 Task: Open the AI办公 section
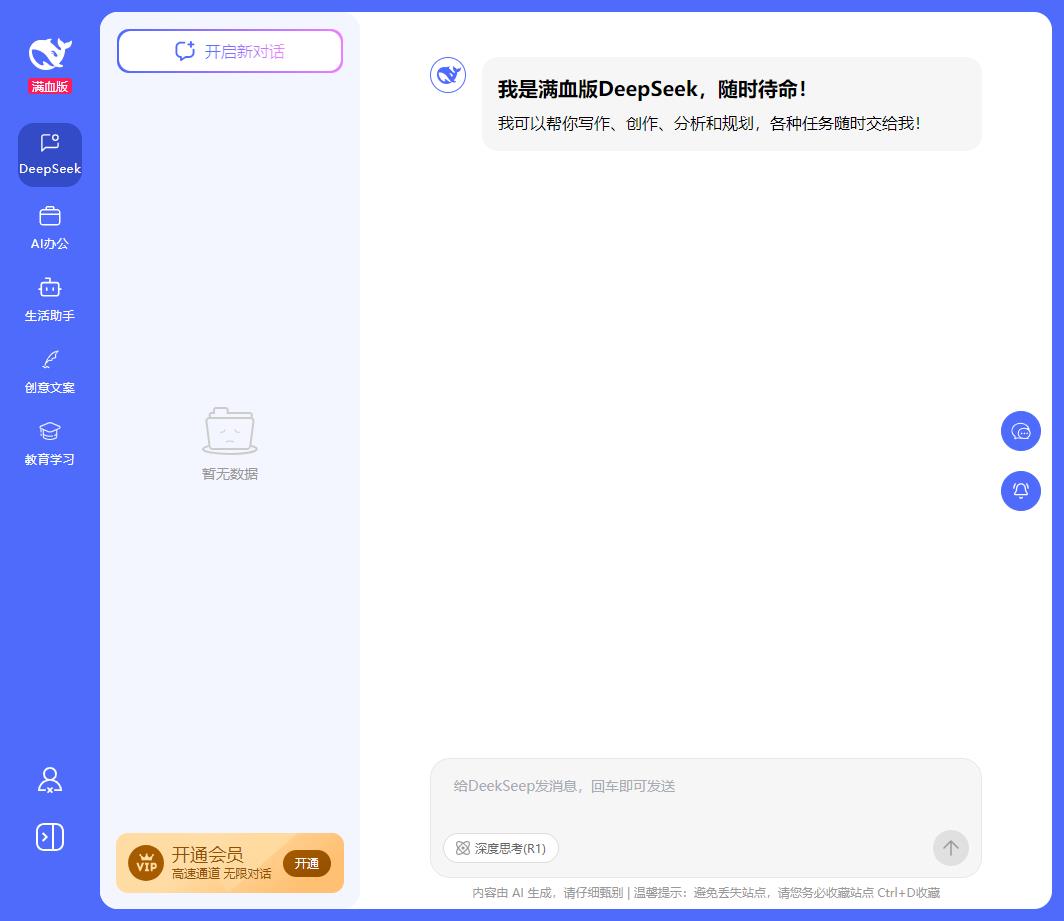click(x=50, y=228)
